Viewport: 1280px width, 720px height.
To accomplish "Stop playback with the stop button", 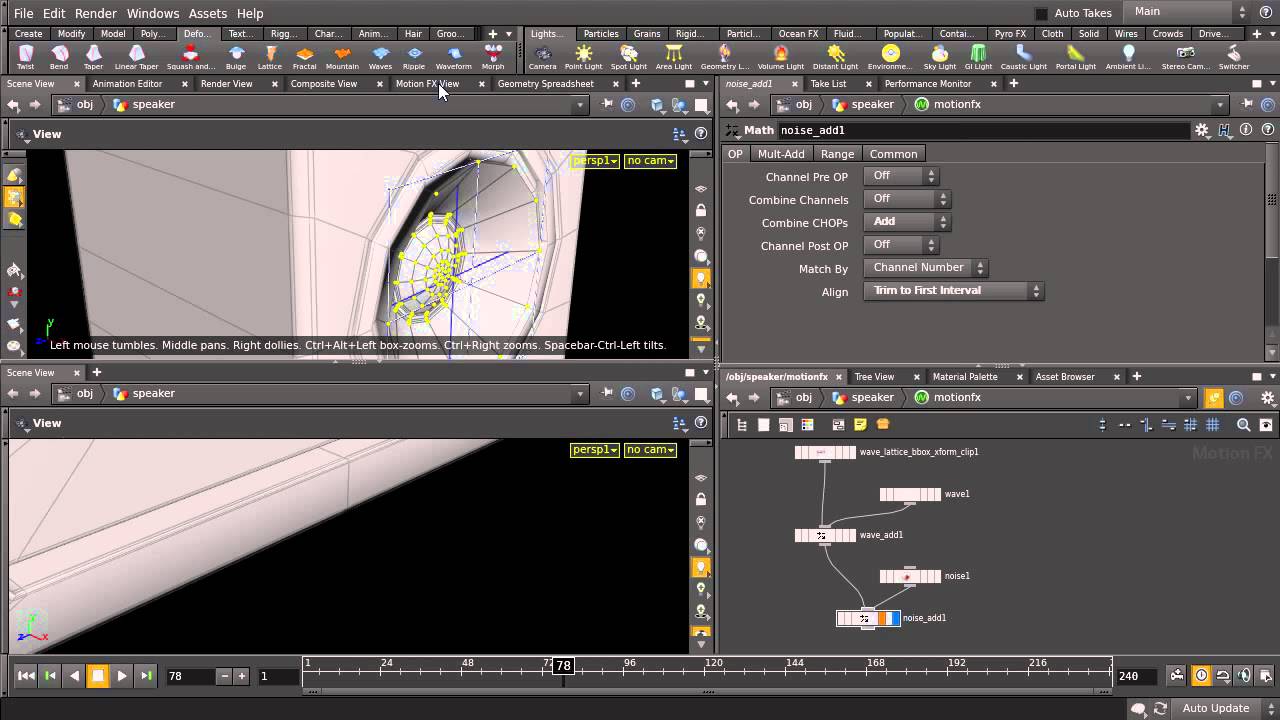I will pos(98,676).
